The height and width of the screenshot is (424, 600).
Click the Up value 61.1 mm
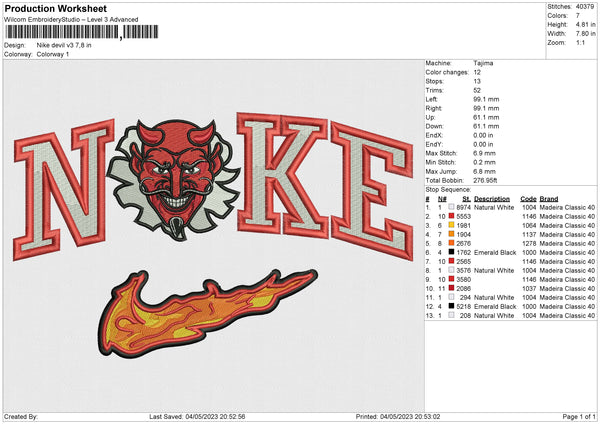(486, 117)
